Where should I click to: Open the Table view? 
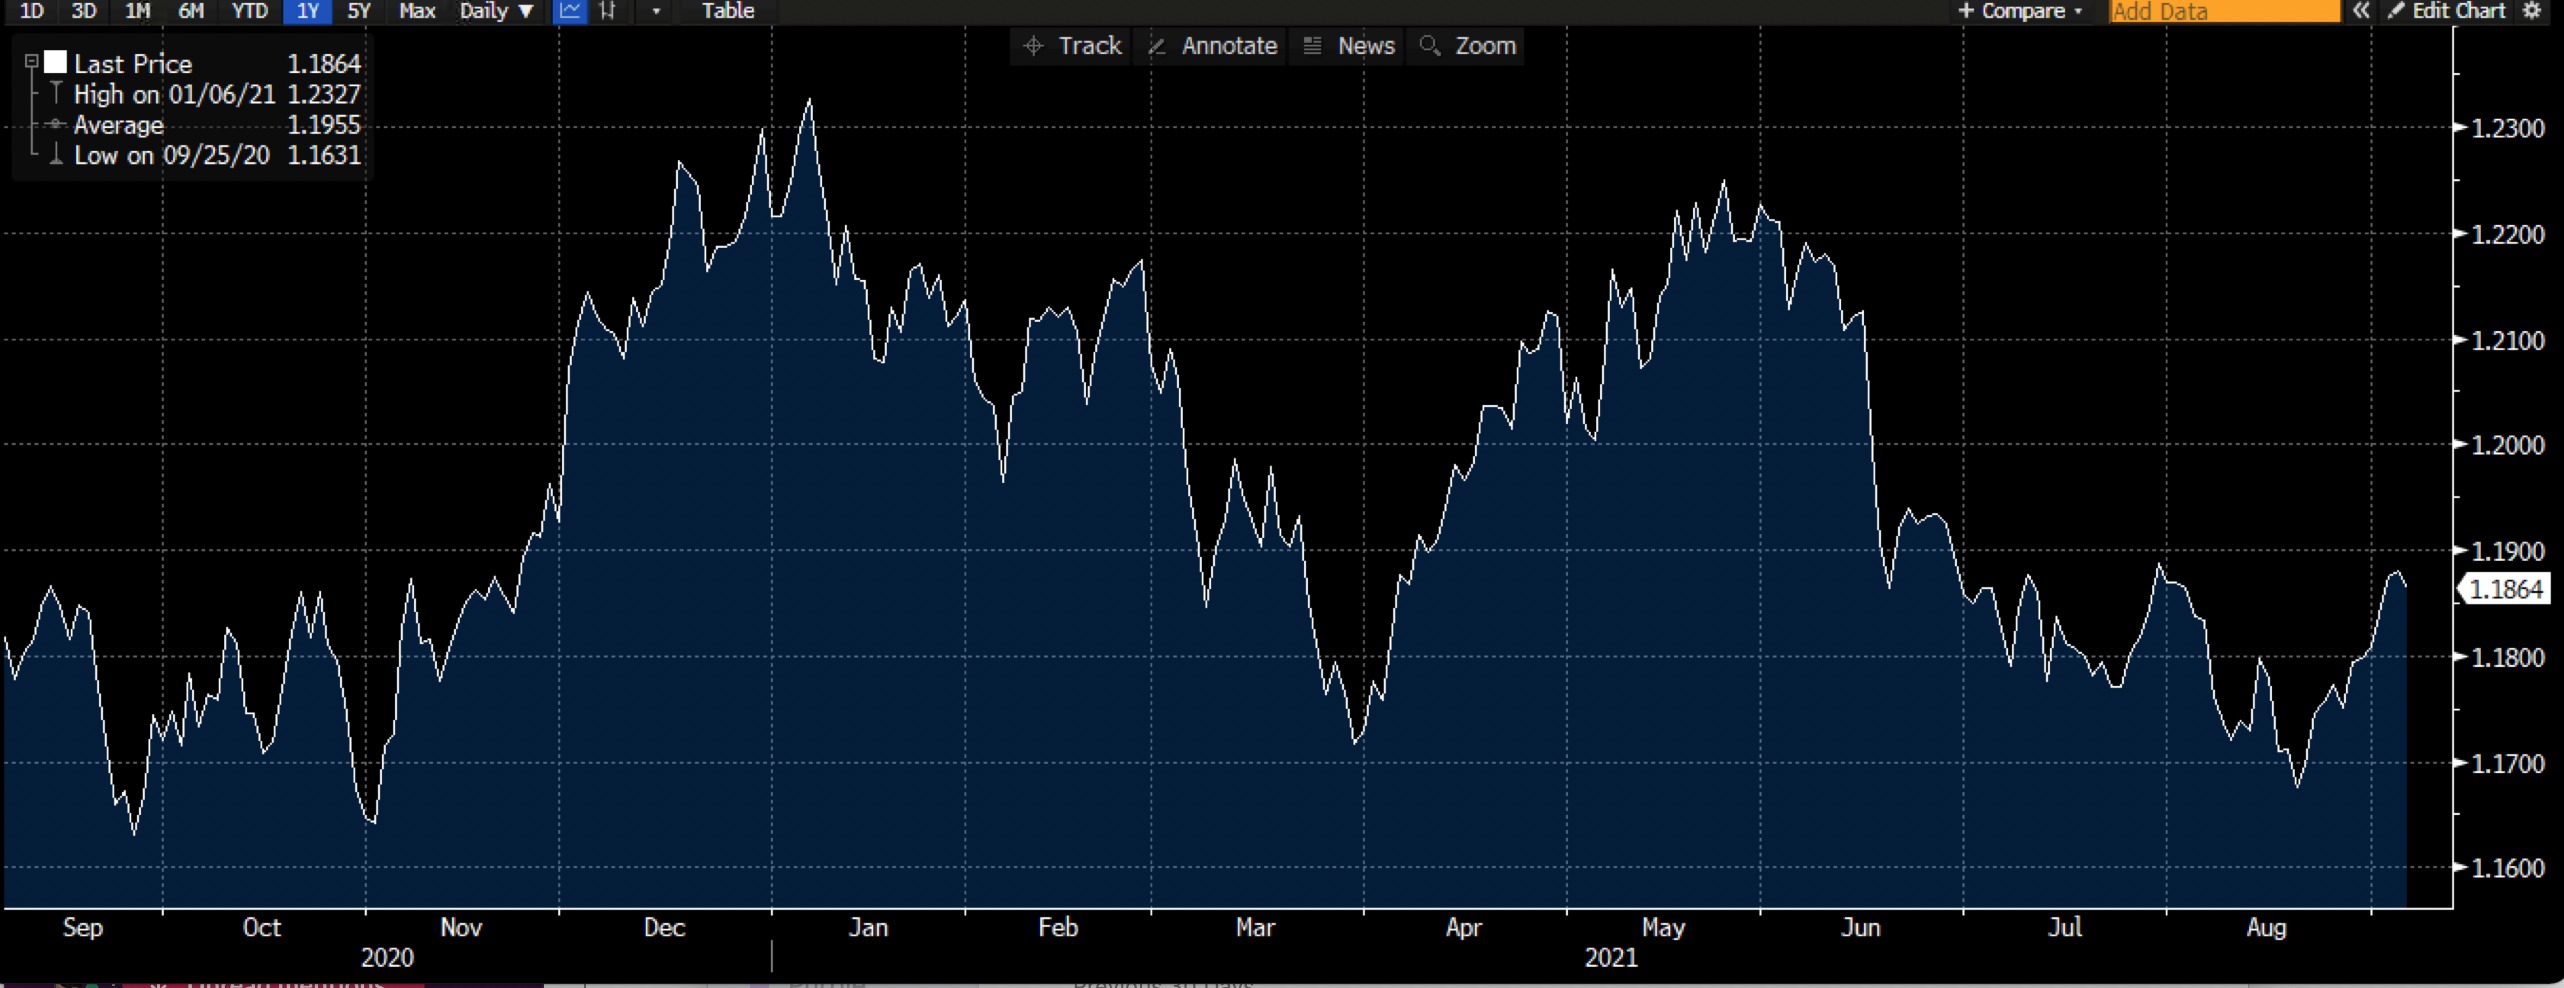tap(726, 11)
